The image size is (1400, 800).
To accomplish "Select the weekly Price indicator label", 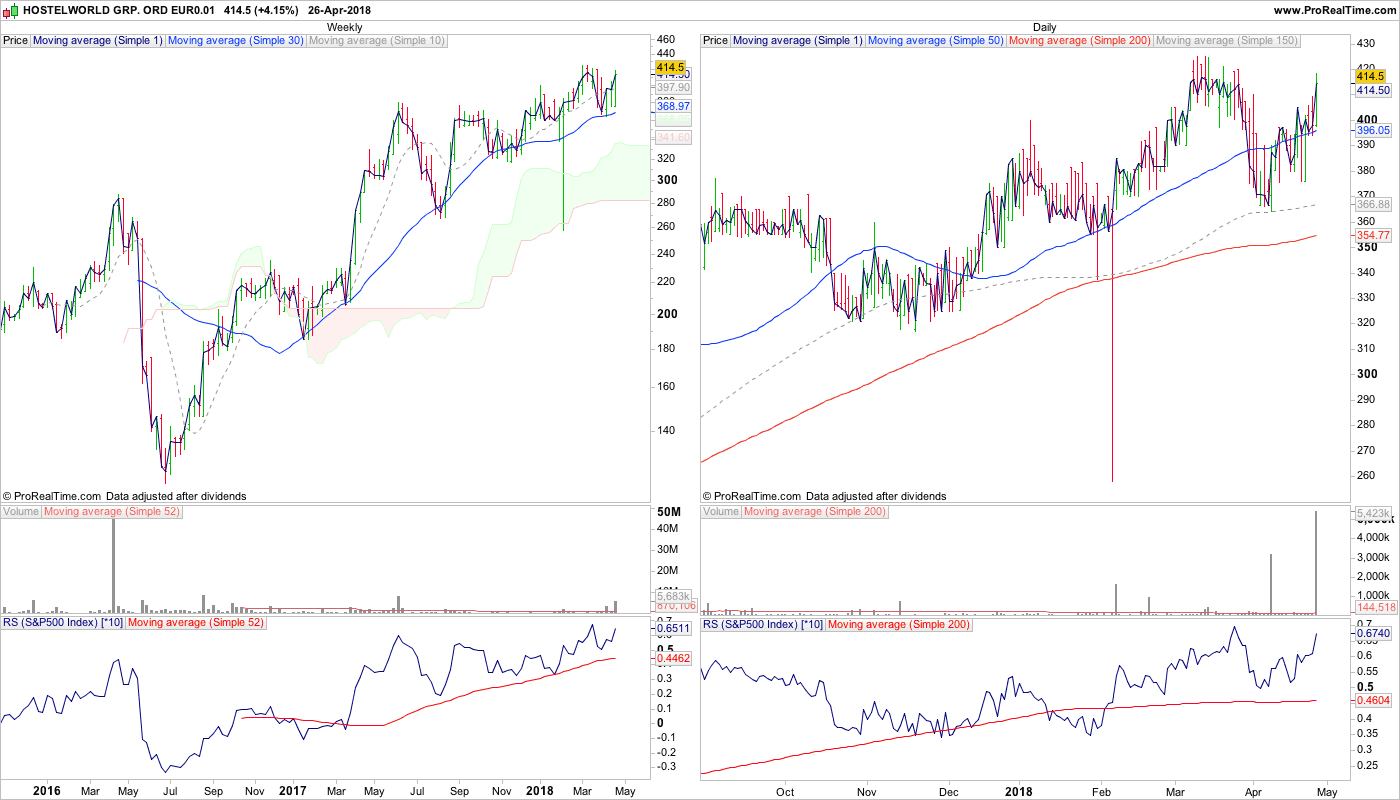I will coord(16,41).
